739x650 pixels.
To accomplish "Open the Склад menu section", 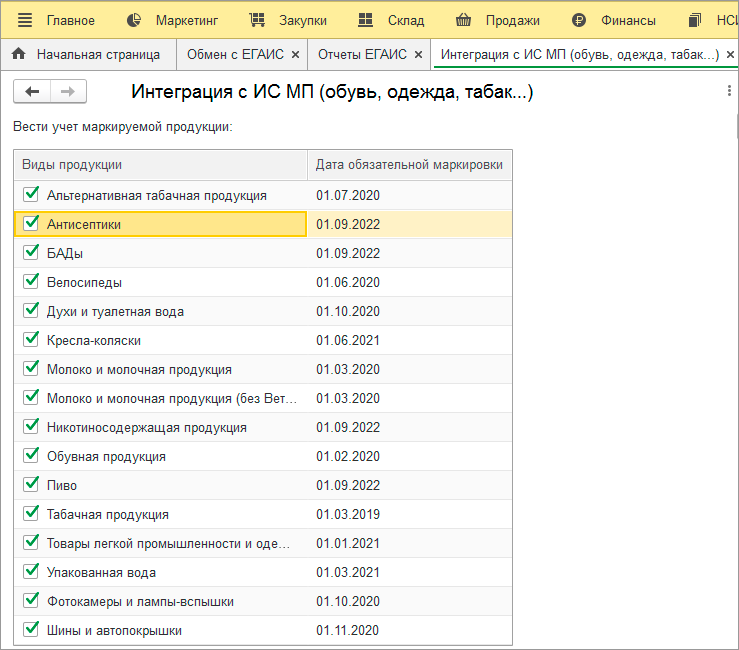I will pos(406,20).
